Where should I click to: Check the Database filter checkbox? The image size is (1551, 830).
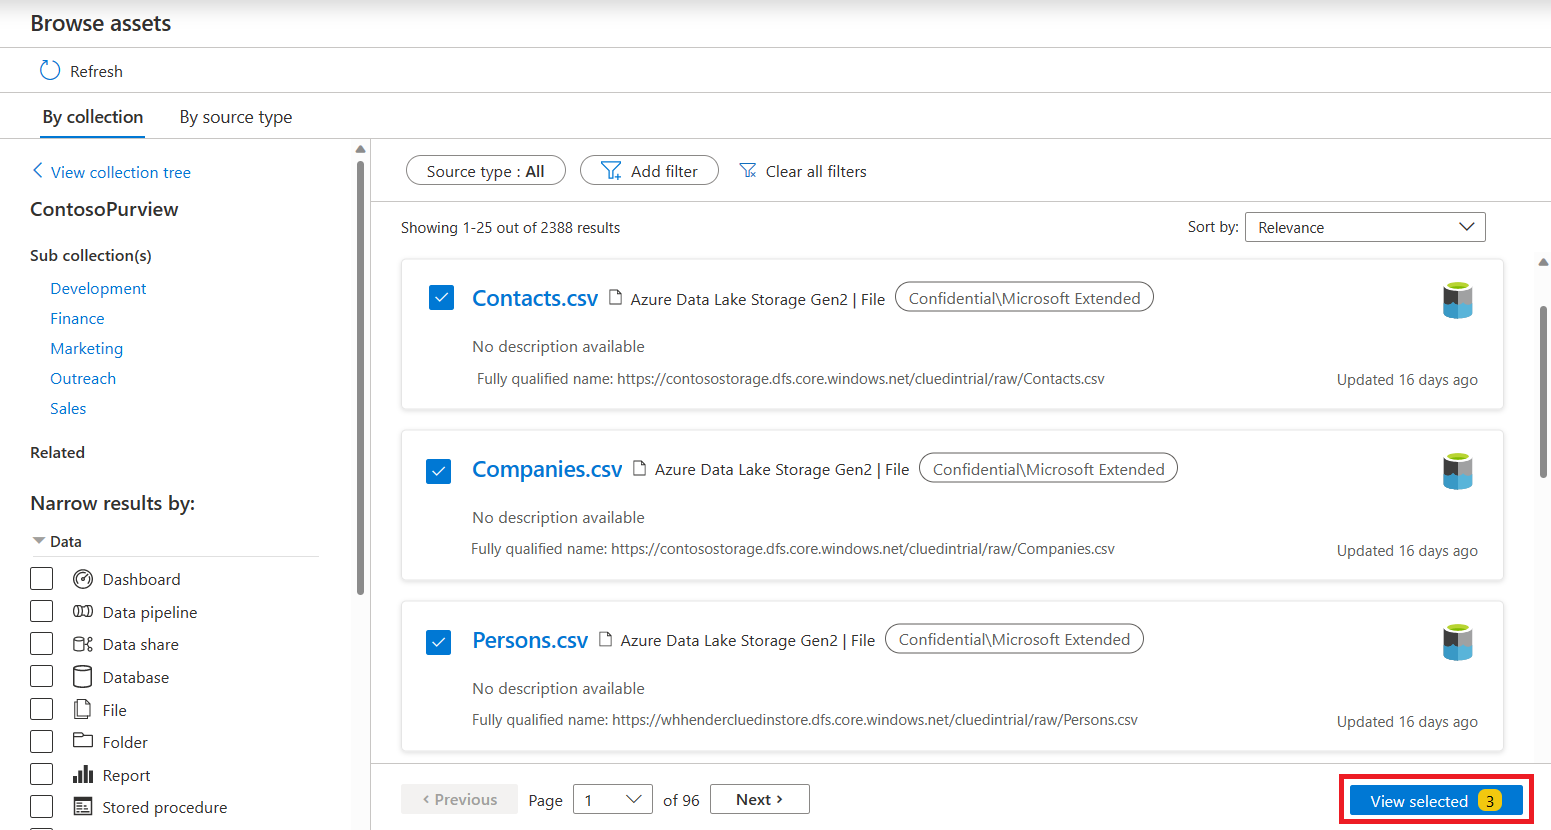coord(42,677)
